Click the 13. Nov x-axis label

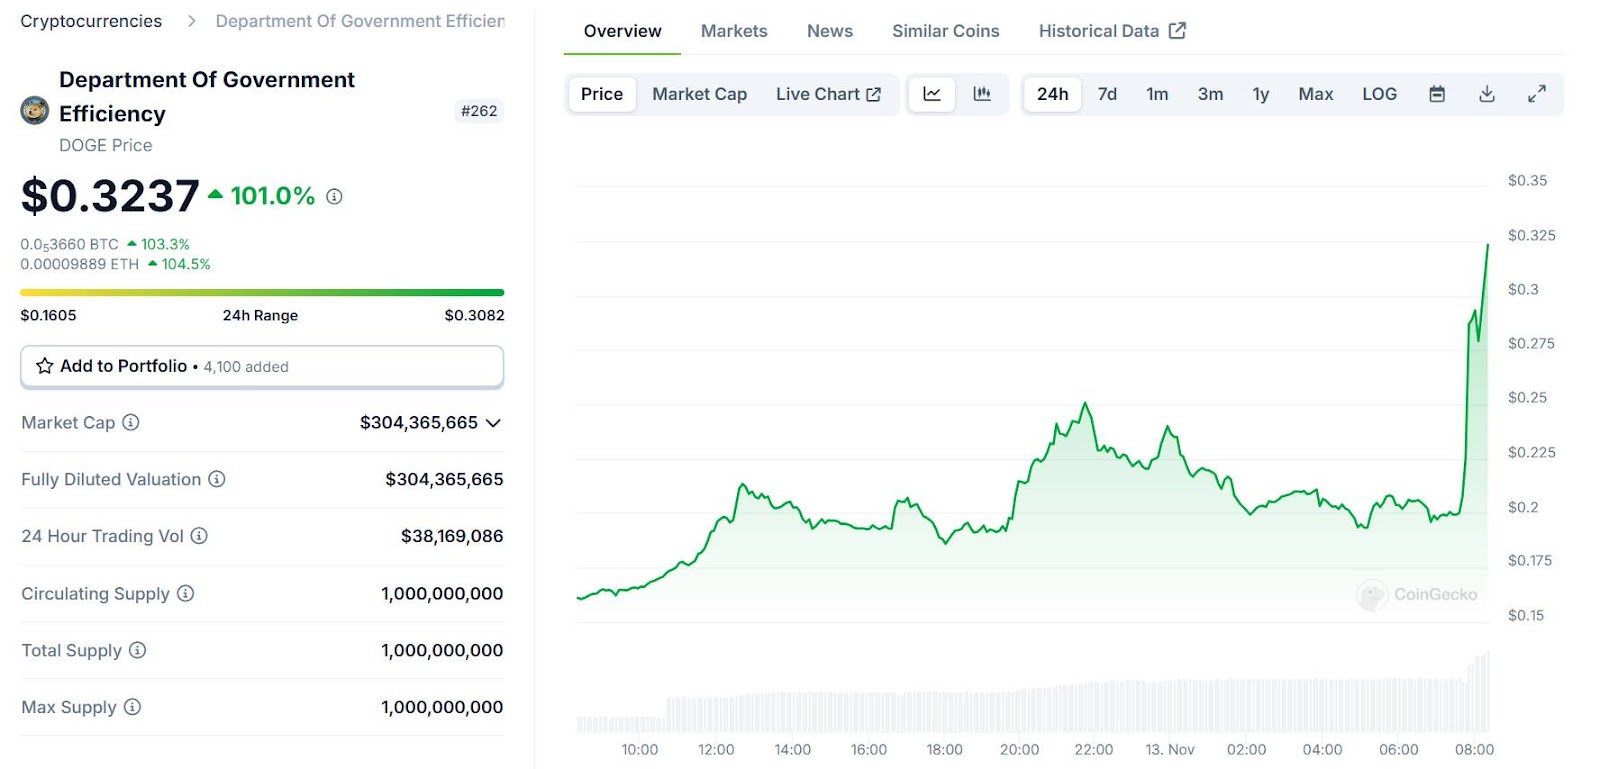[1170, 749]
